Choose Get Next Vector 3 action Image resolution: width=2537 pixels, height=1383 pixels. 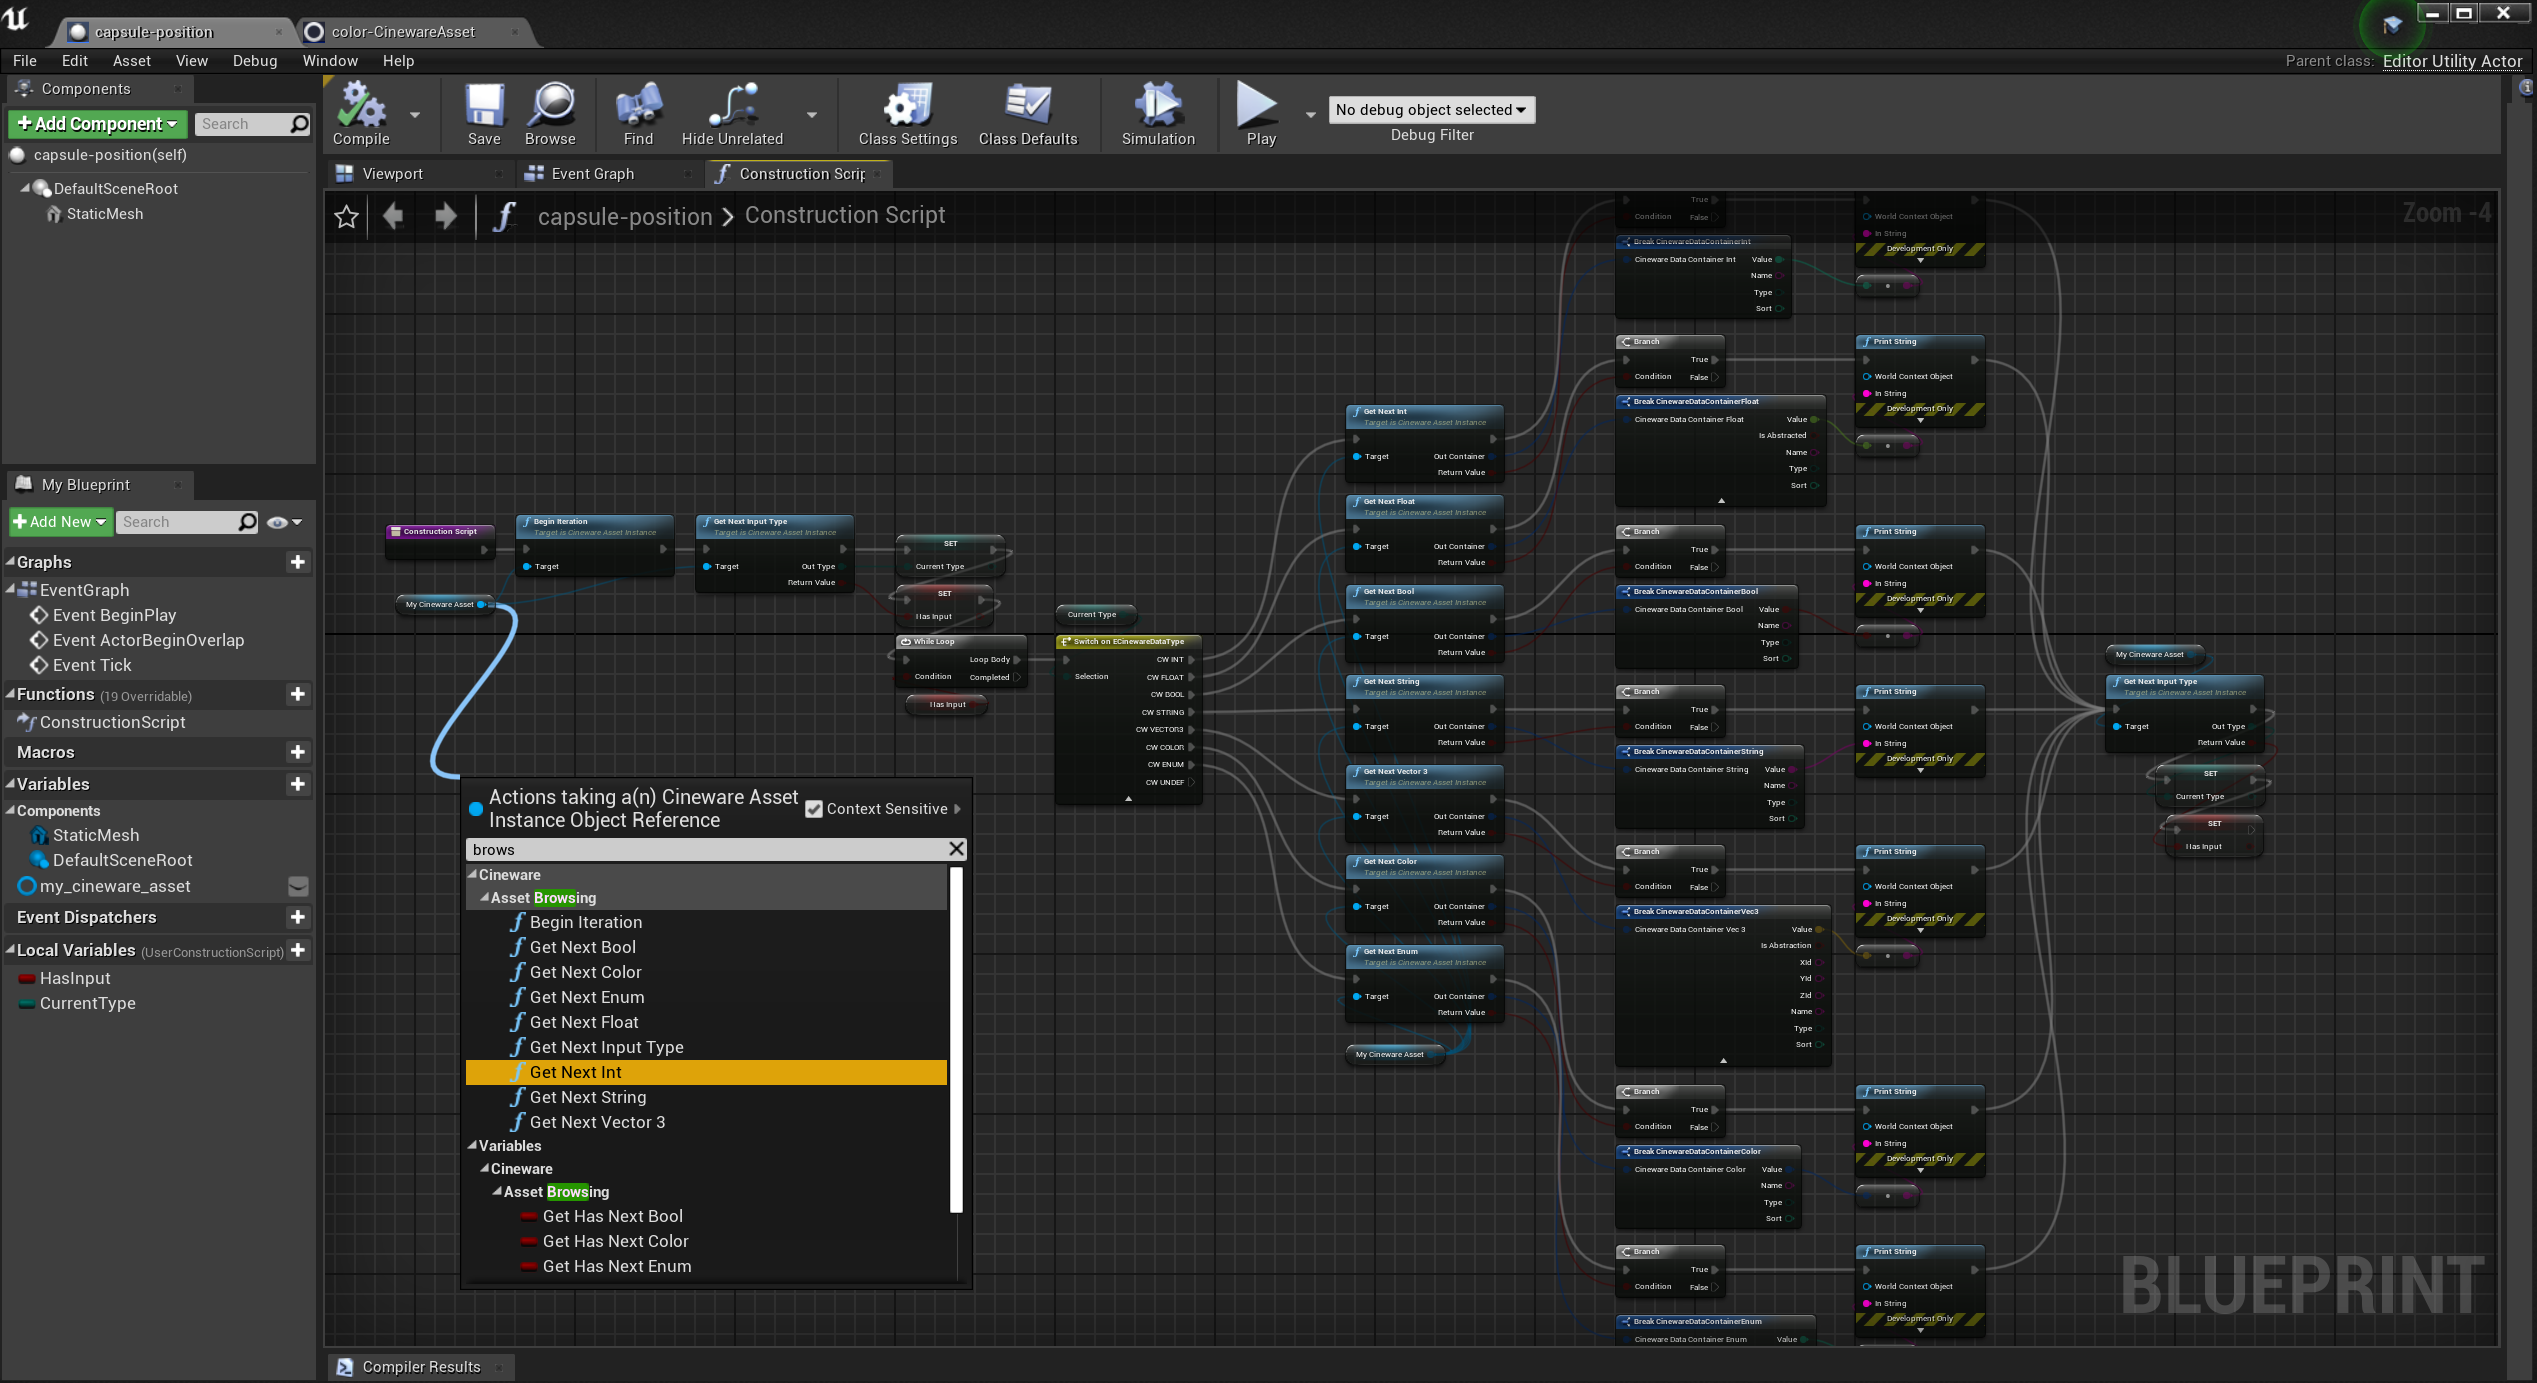pos(706,1122)
